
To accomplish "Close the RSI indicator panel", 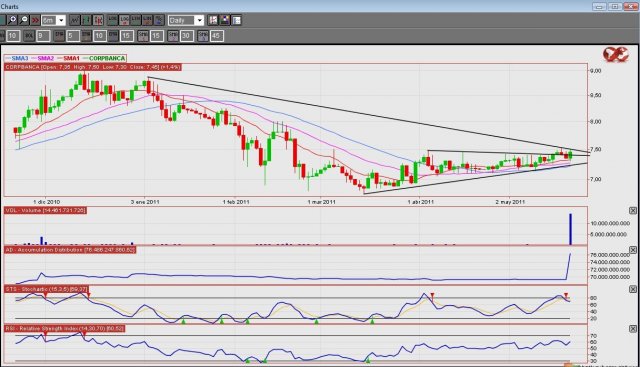I will pos(633,329).
